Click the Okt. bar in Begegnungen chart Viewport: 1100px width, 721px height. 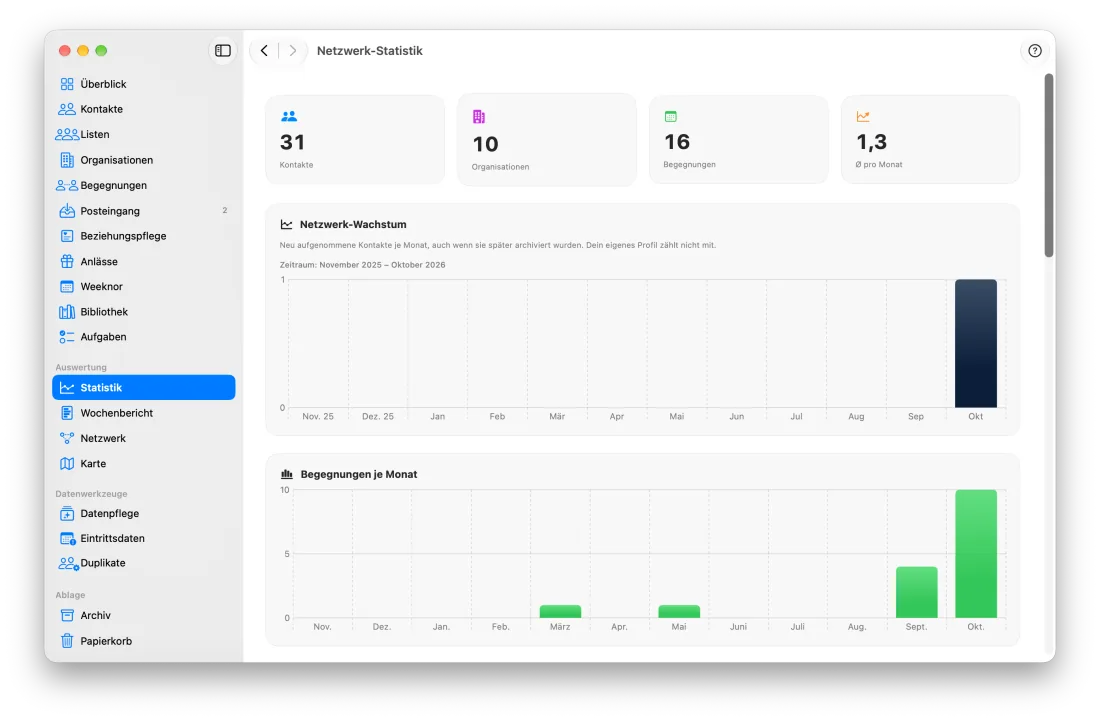(x=975, y=554)
